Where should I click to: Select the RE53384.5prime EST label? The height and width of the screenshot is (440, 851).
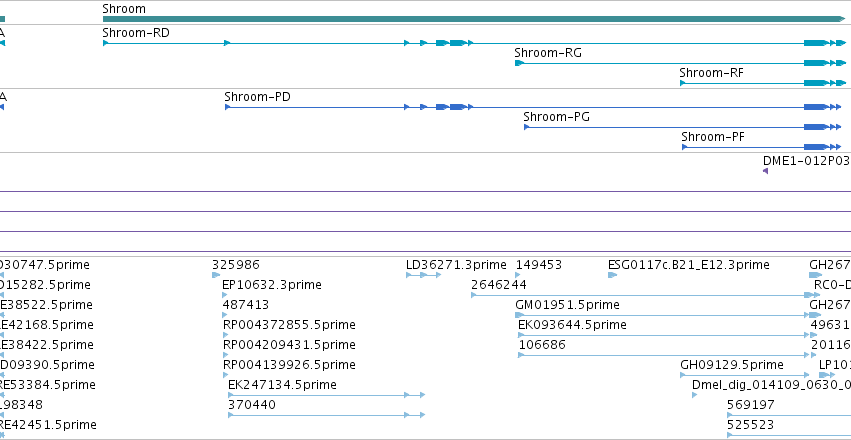pyautogui.click(x=48, y=385)
